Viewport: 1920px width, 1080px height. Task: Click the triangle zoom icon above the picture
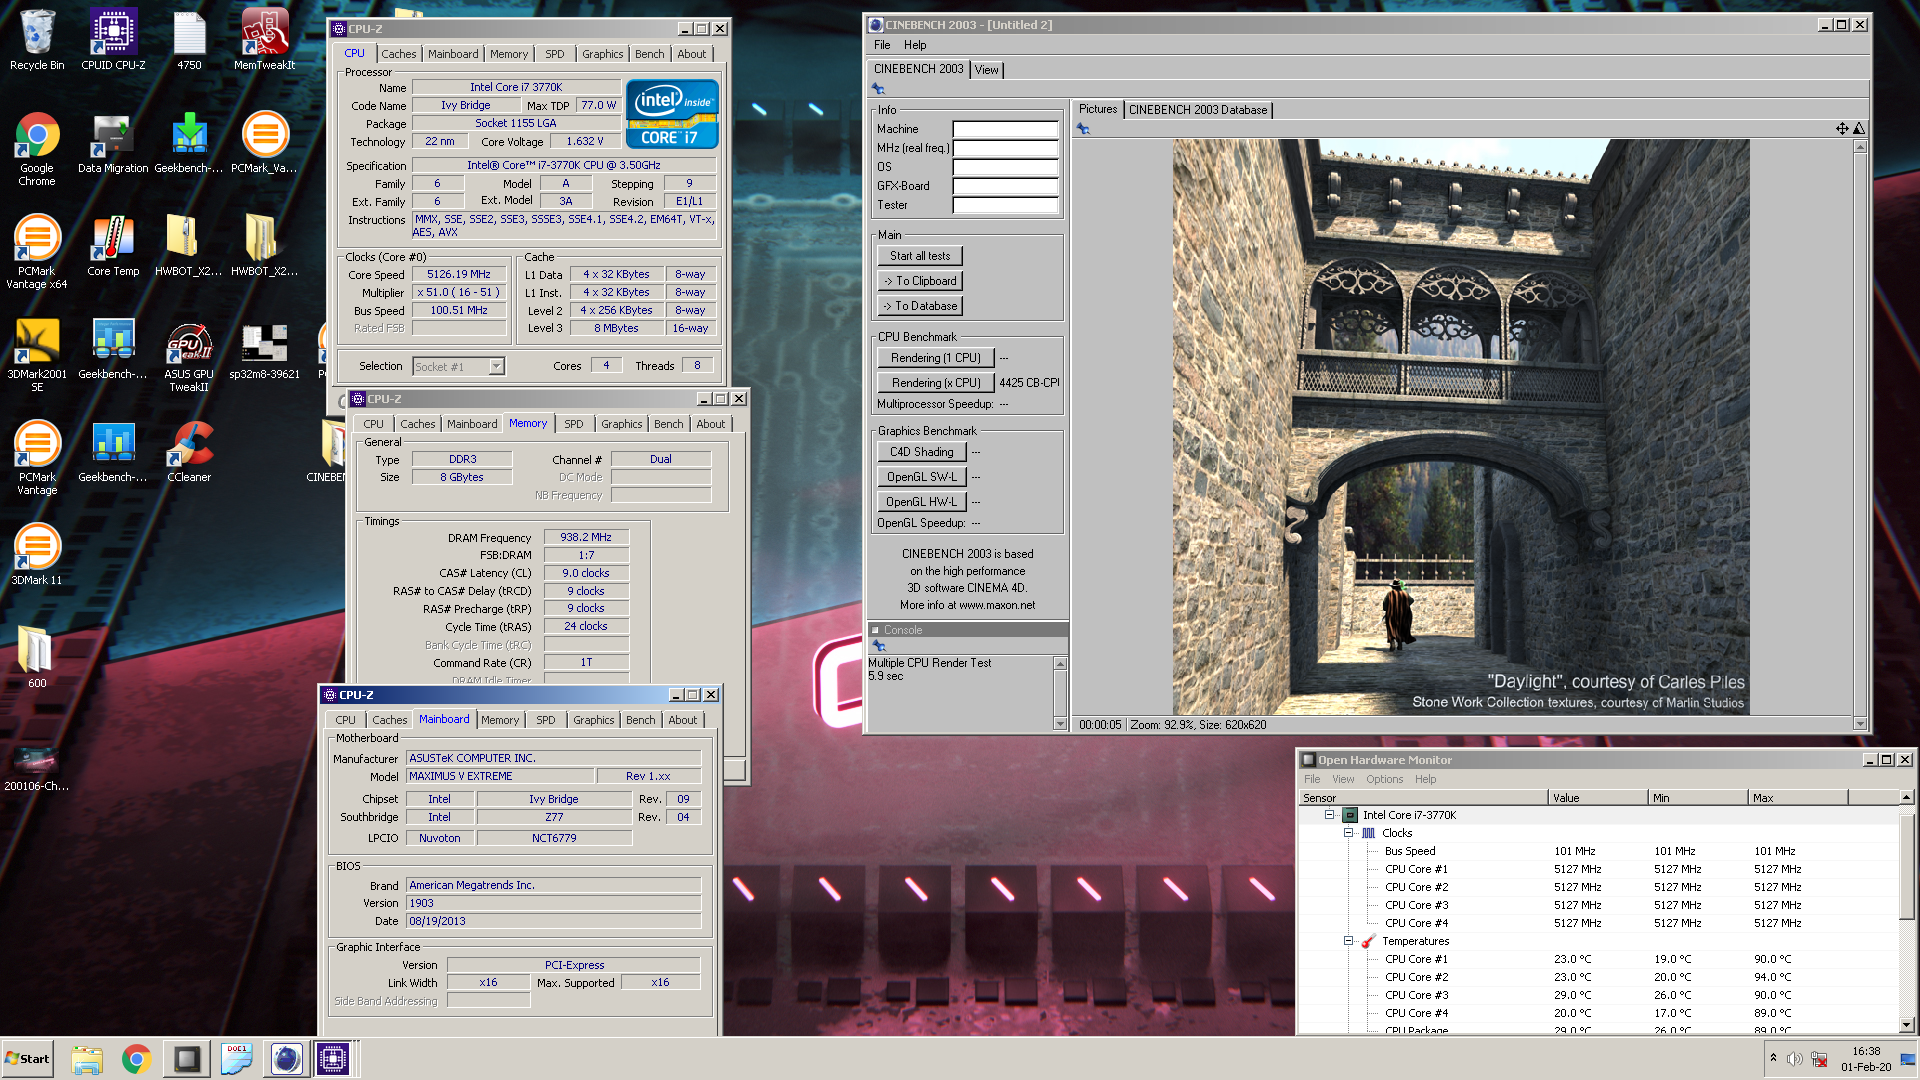(x=1859, y=128)
